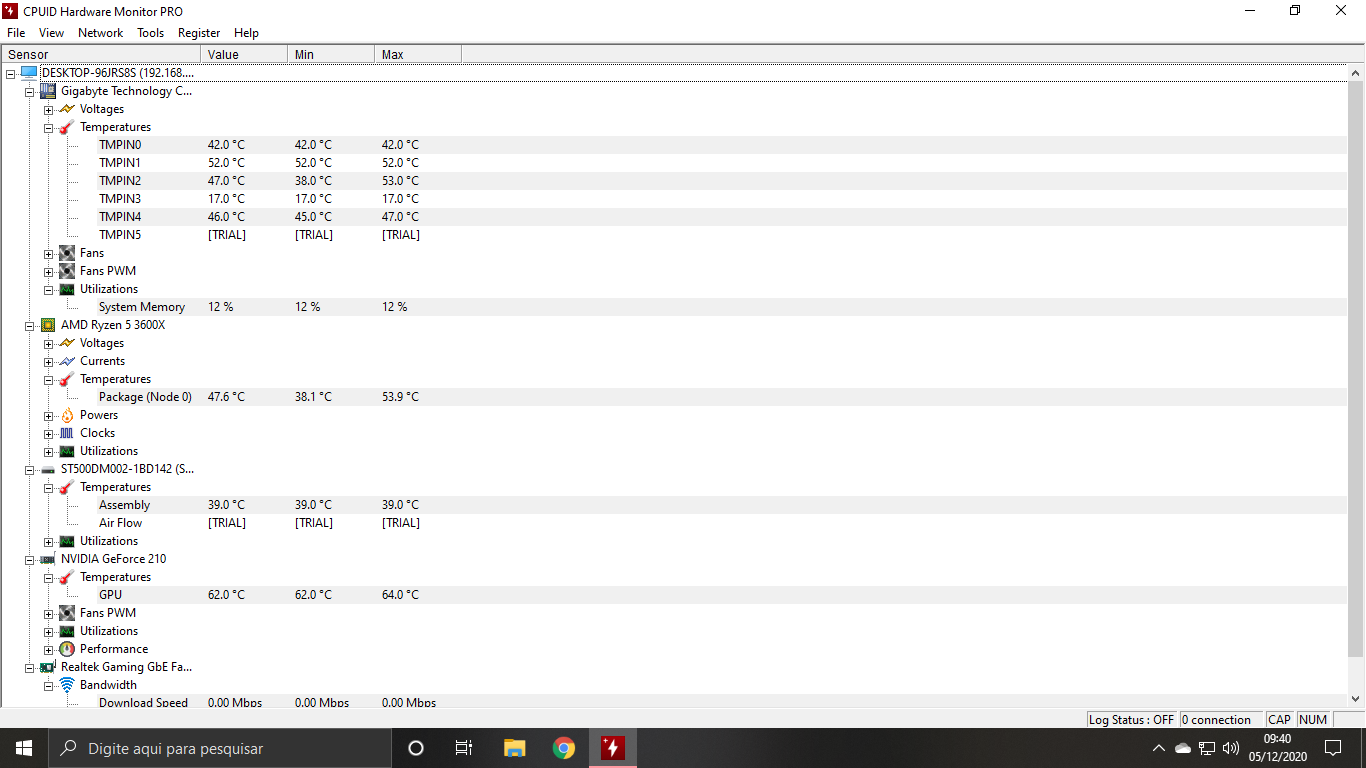Click the Ryzen Powers flame icon
1366x768 pixels.
(x=67, y=415)
